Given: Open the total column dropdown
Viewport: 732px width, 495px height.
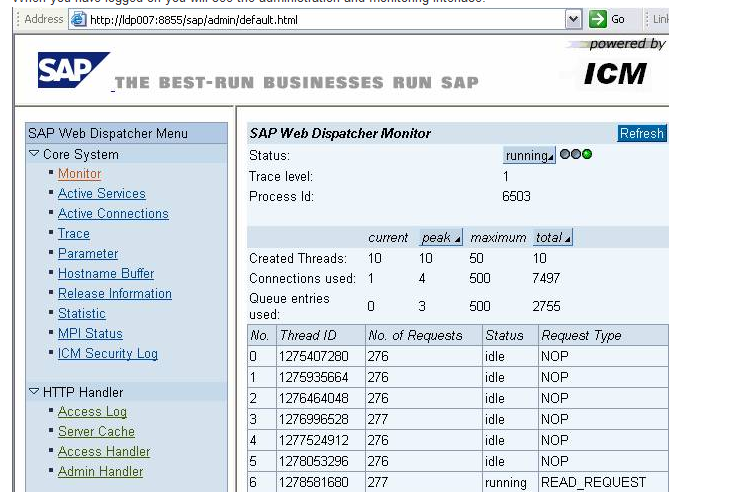Looking at the screenshot, I should tap(553, 238).
